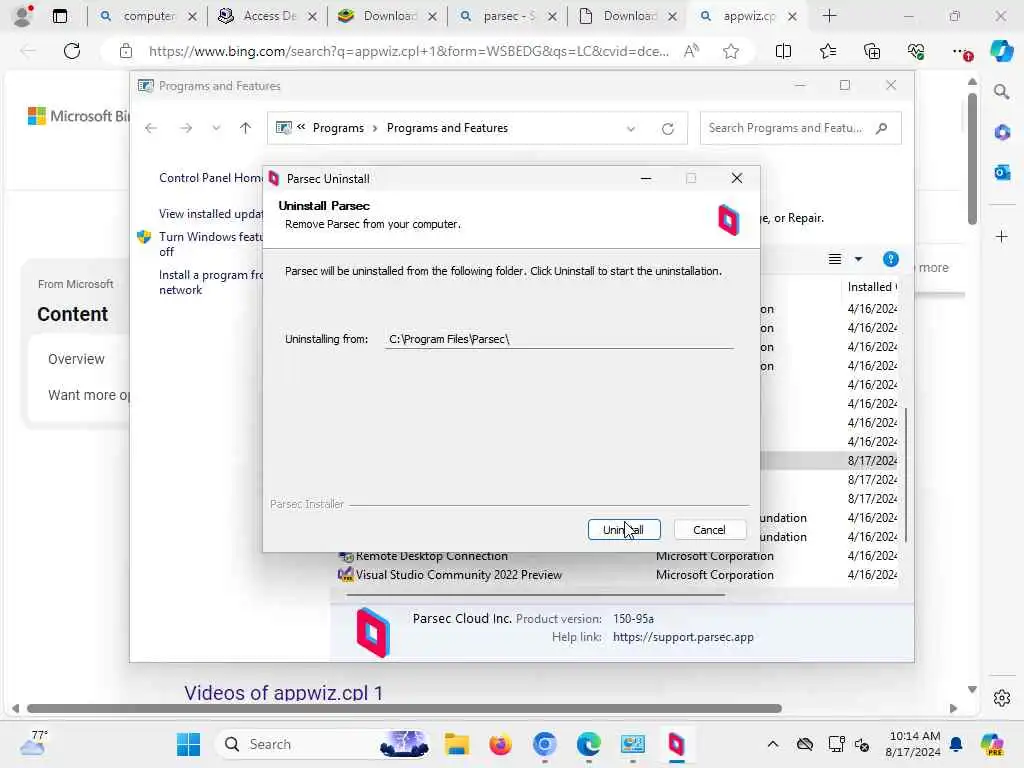Click the Edge address bar URL
The image size is (1024, 768).
[x=409, y=51]
